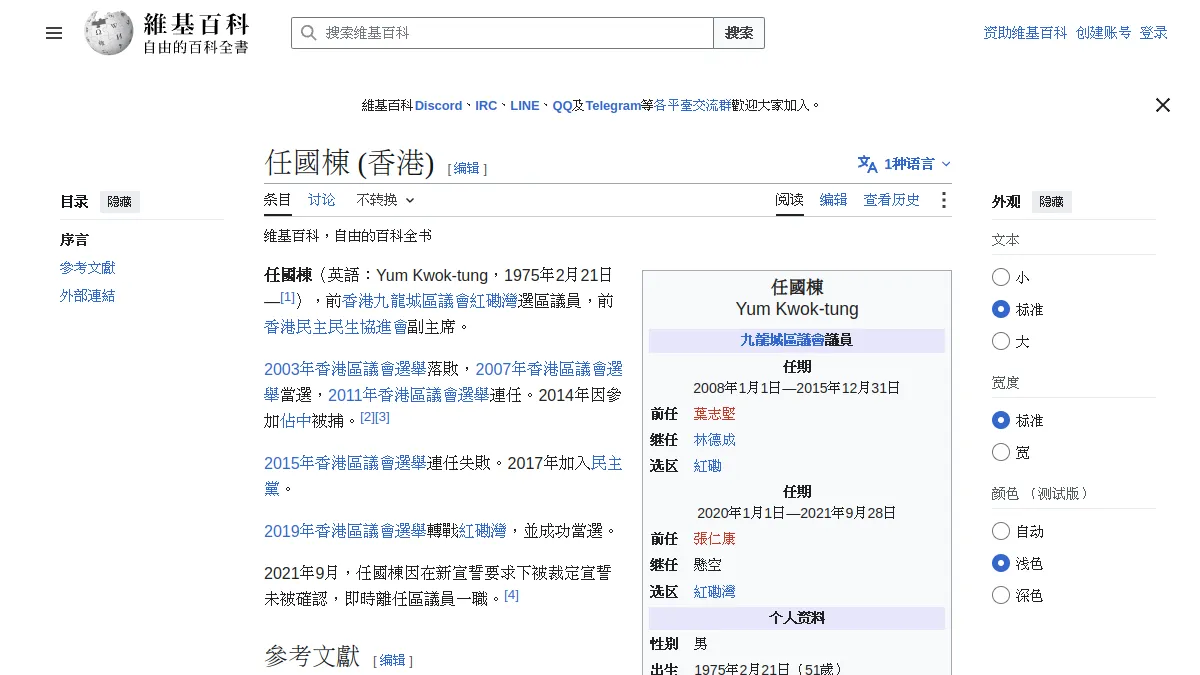Select the 小 text size option
This screenshot has height=675, width=1200.
click(x=1001, y=277)
